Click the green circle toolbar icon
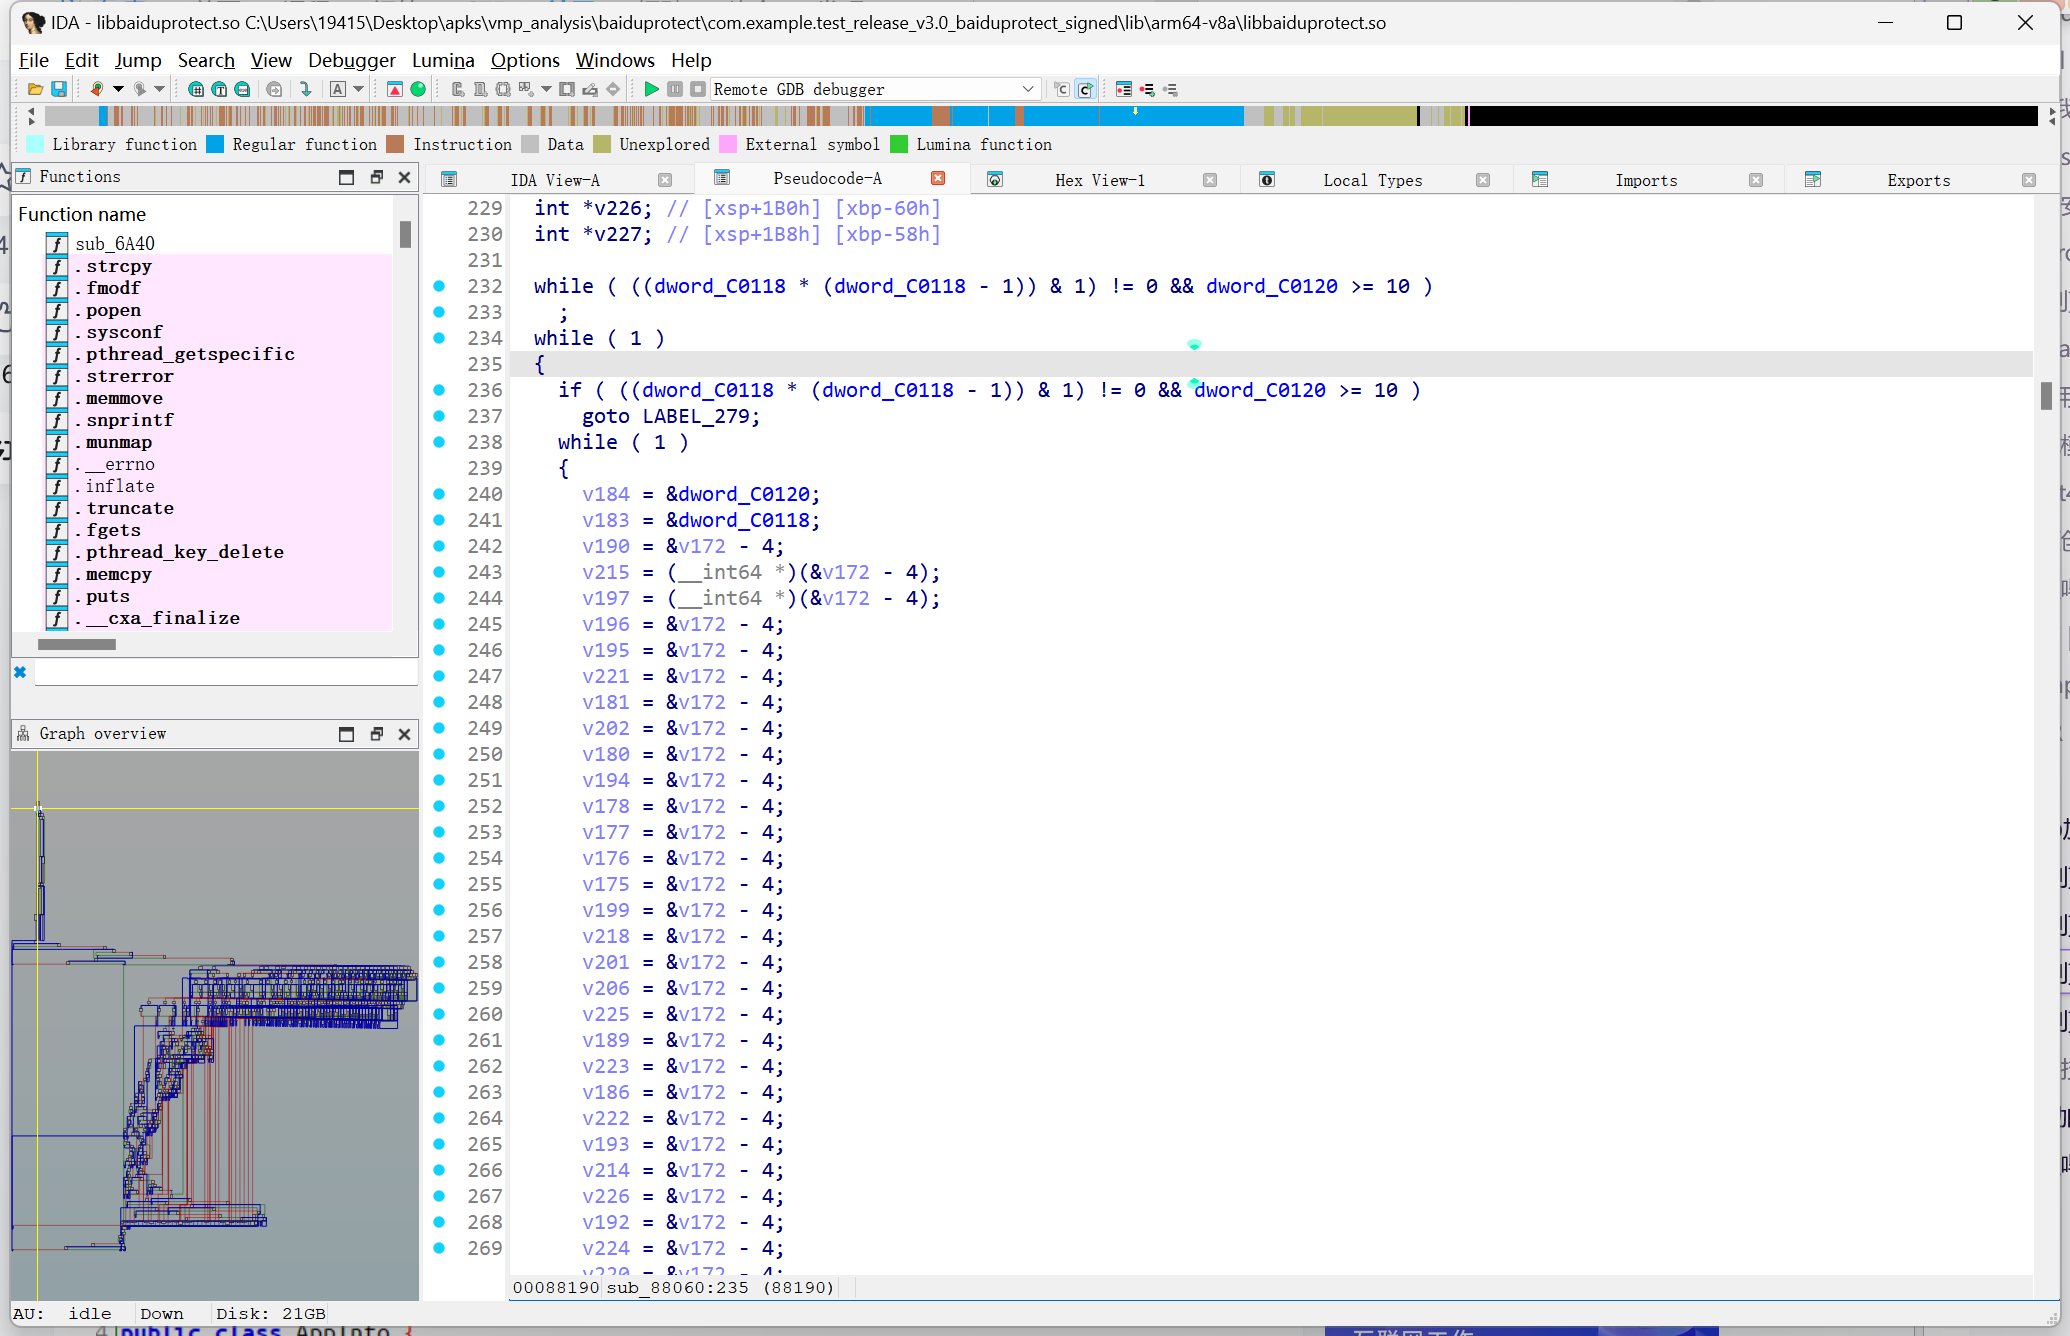The height and width of the screenshot is (1336, 2070). click(x=418, y=90)
